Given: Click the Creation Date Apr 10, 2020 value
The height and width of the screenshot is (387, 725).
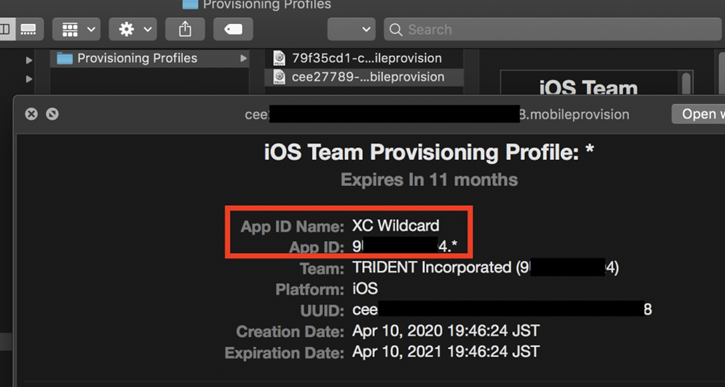Looking at the screenshot, I should pos(446,331).
